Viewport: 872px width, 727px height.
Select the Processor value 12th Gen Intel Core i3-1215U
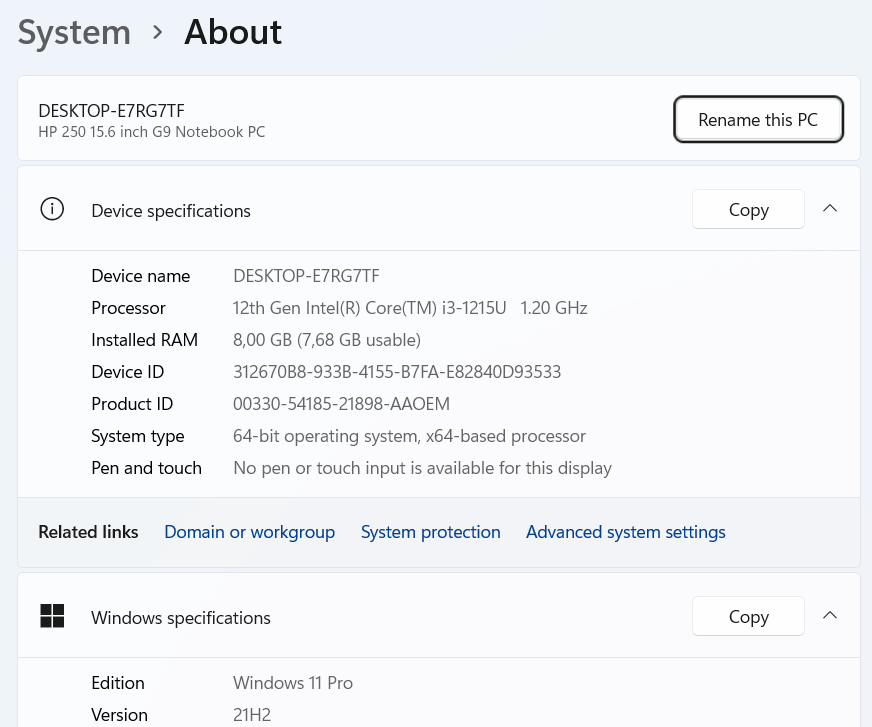point(410,308)
